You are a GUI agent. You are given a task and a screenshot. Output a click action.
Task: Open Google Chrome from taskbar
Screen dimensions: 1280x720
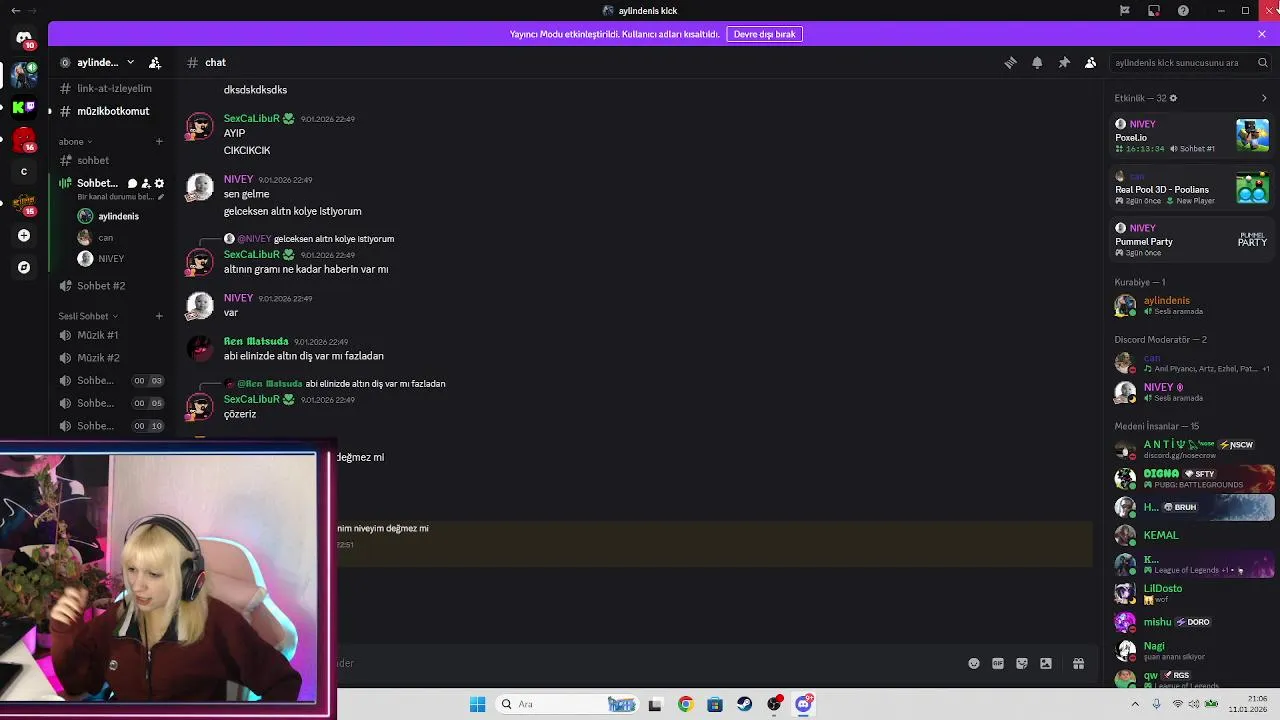[685, 704]
